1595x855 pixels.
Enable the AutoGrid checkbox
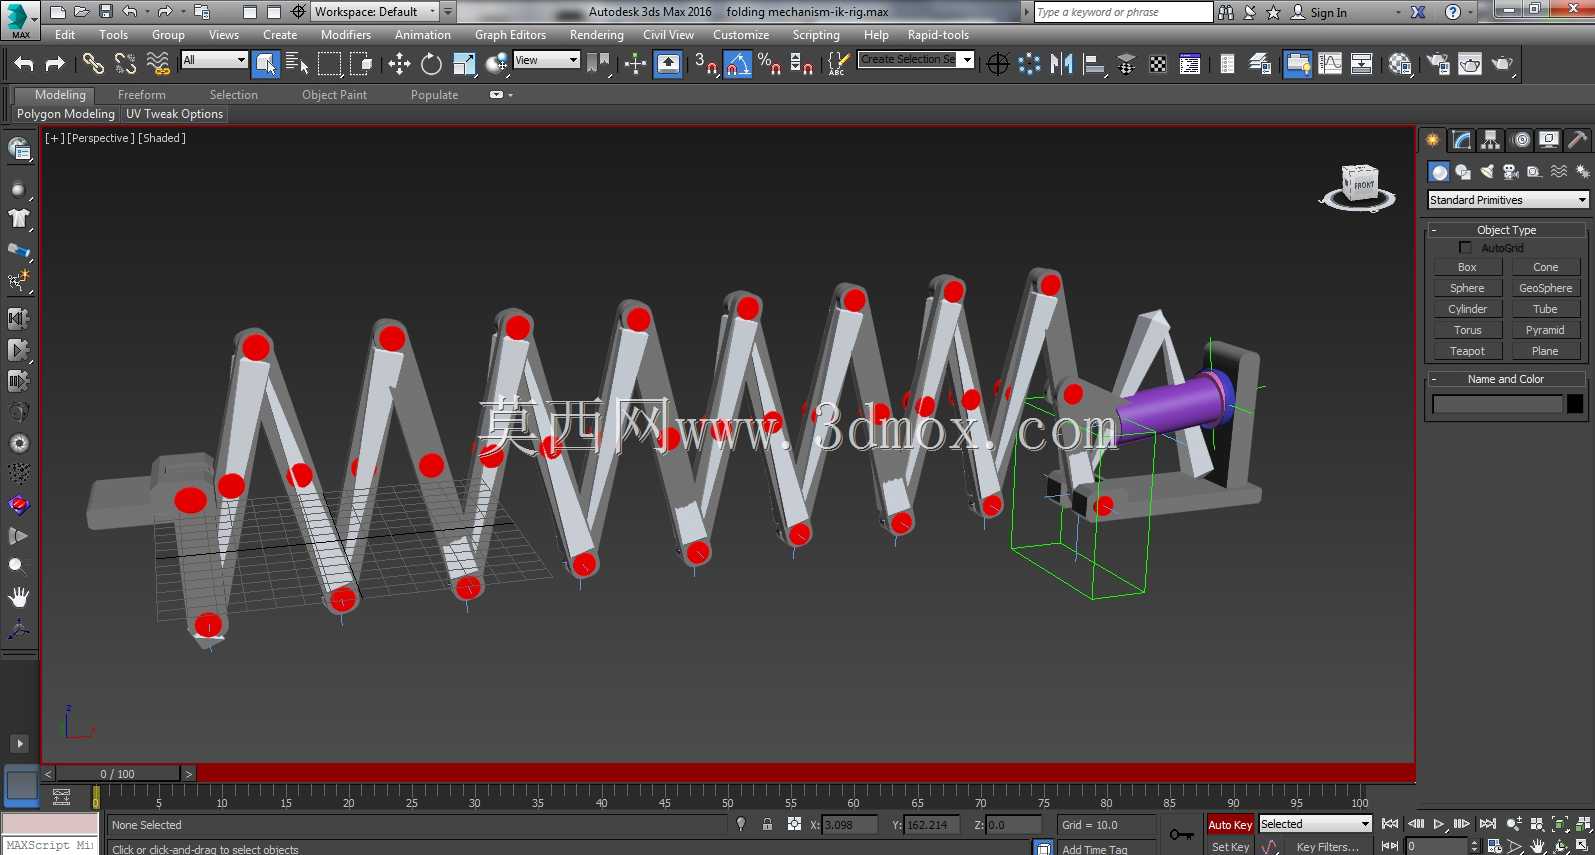click(x=1465, y=248)
